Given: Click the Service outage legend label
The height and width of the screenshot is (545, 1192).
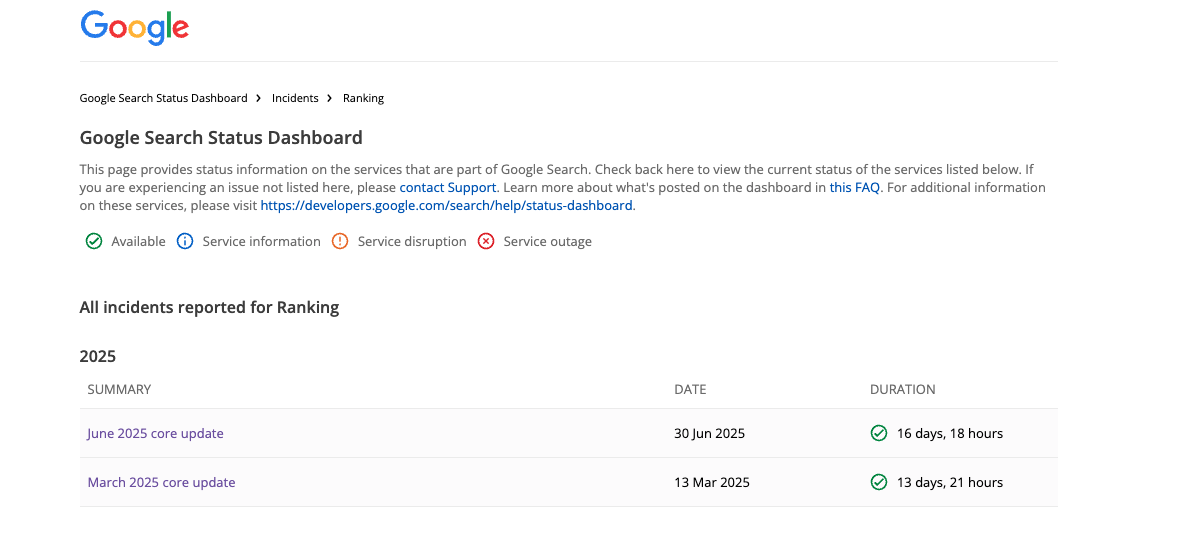Looking at the screenshot, I should pos(547,242).
